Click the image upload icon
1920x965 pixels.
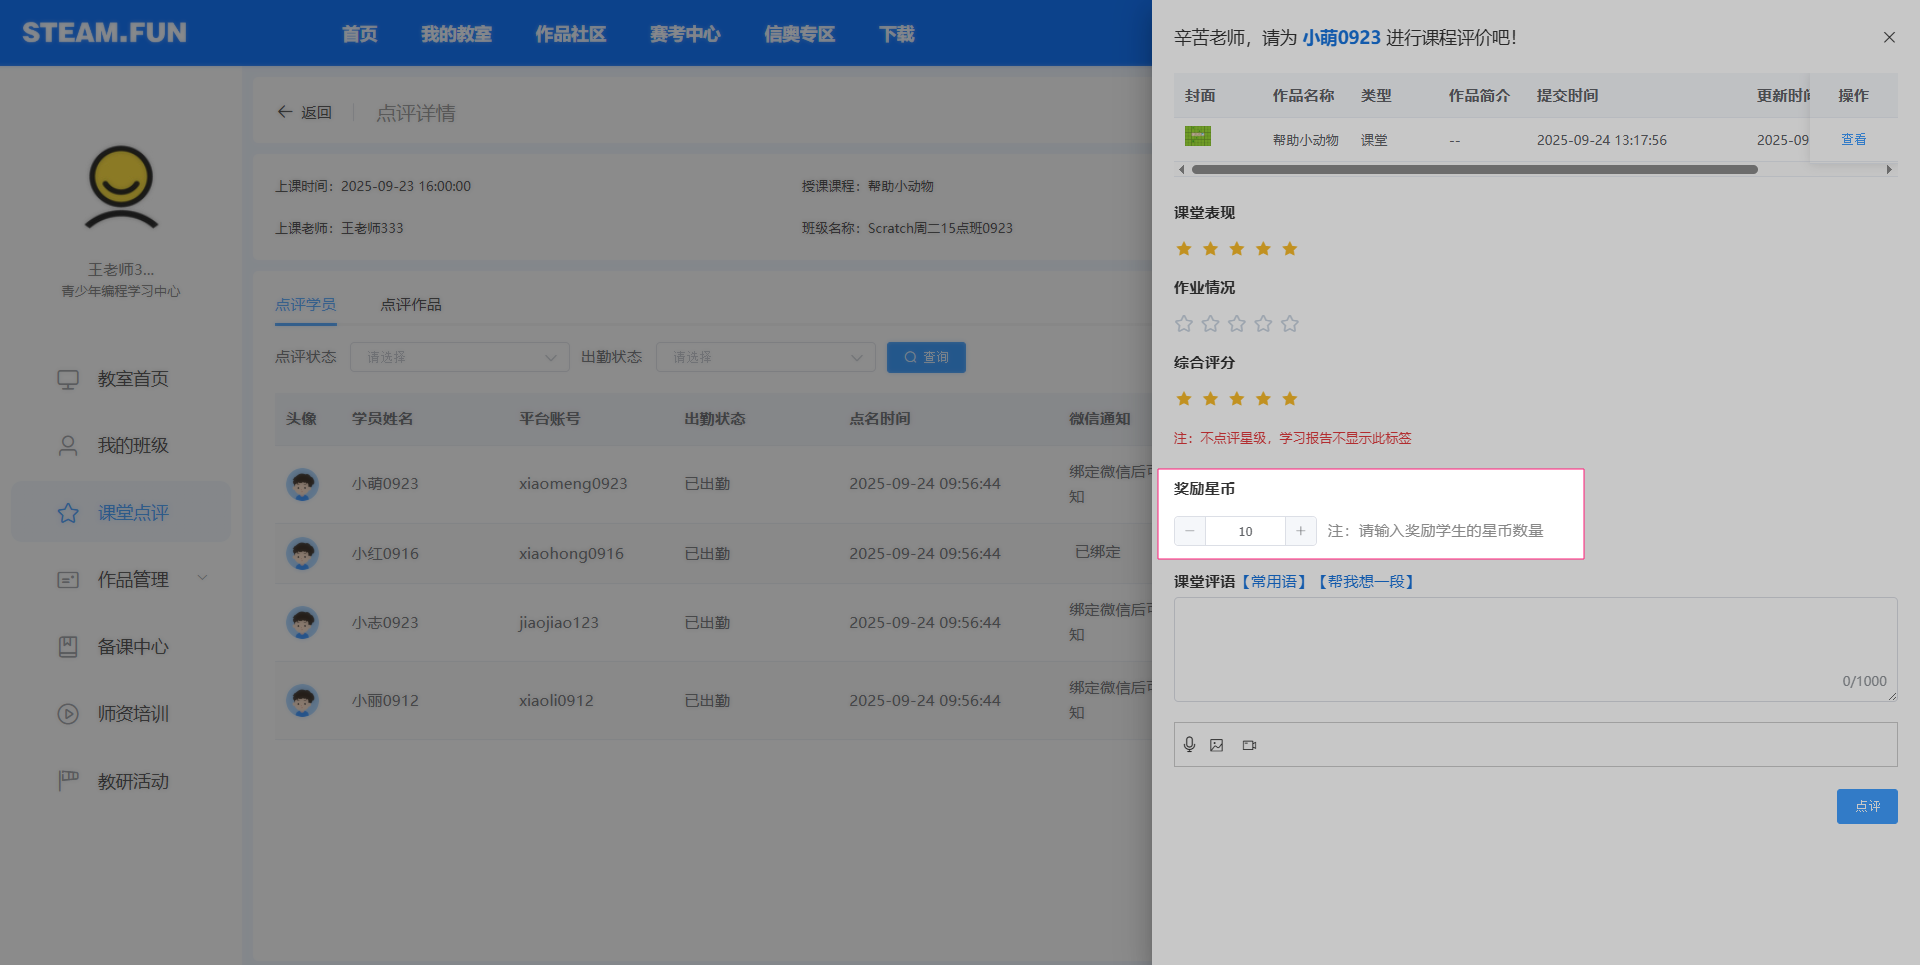pyautogui.click(x=1217, y=745)
